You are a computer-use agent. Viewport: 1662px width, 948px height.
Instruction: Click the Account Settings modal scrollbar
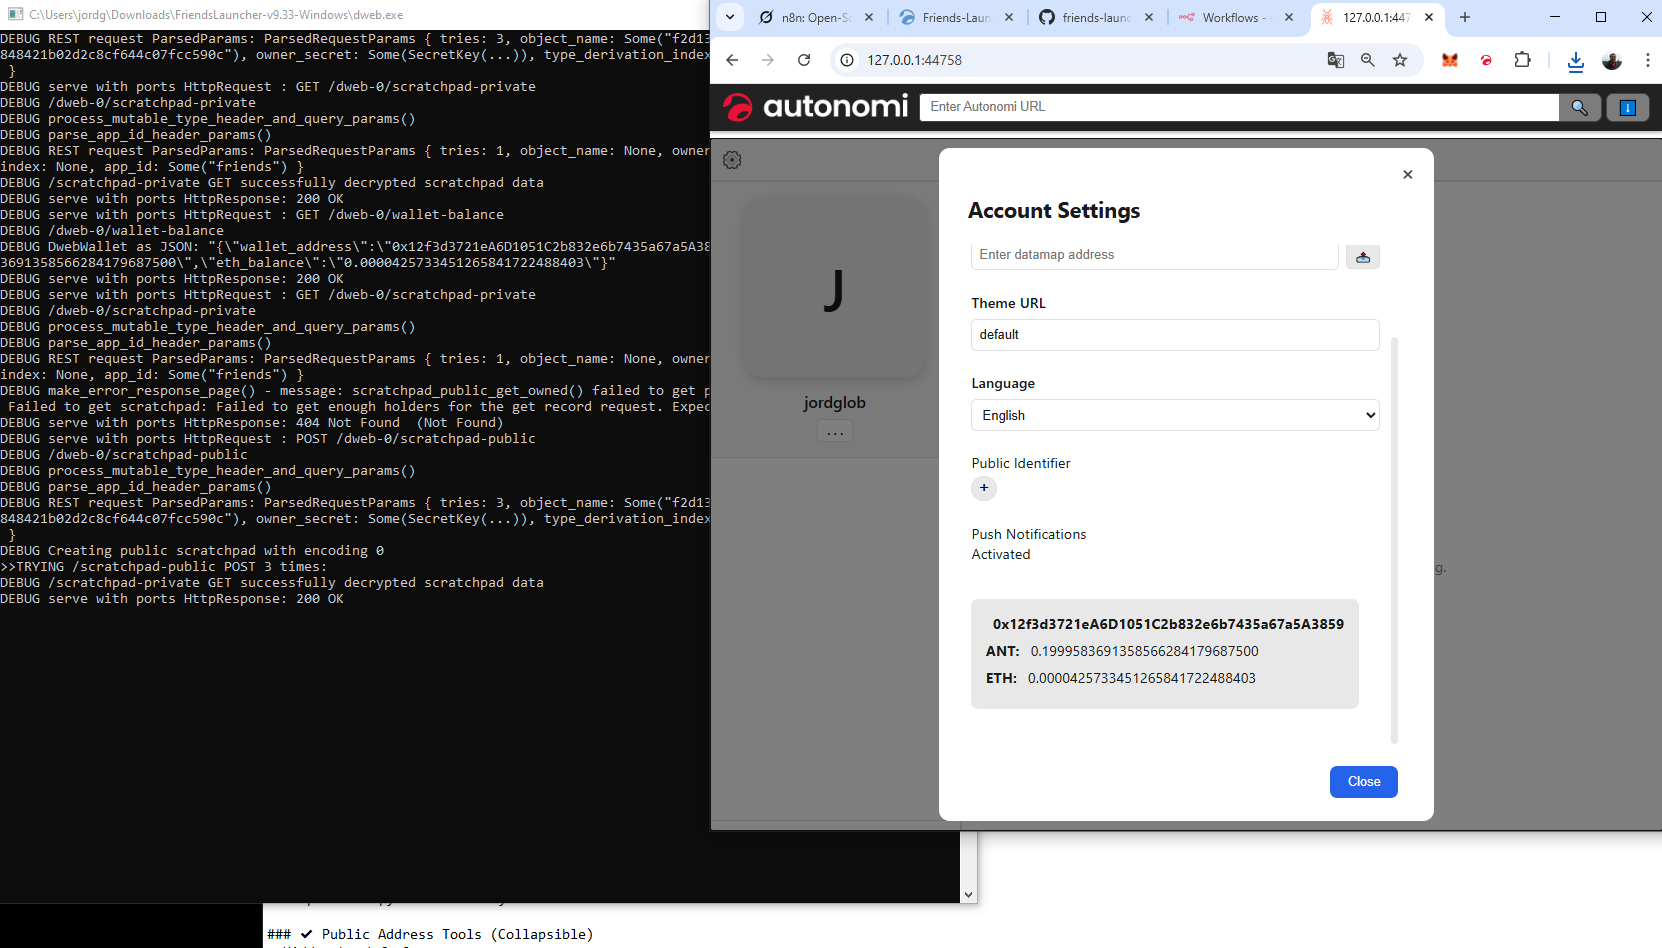coord(1394,541)
